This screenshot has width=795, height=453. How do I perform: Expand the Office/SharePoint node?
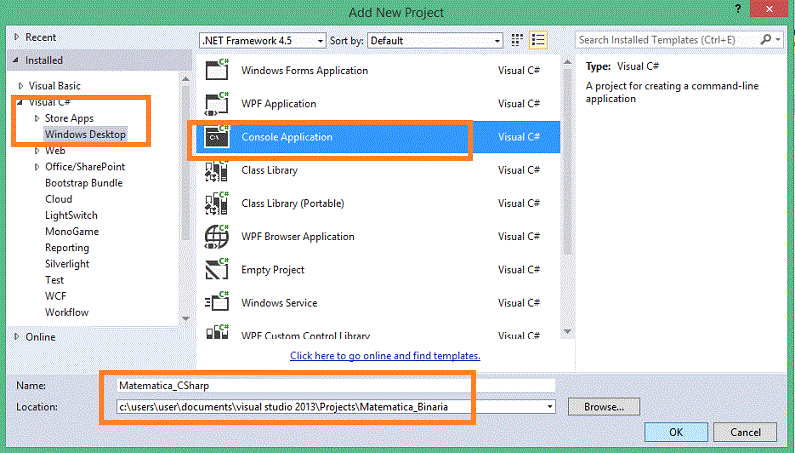click(x=37, y=167)
